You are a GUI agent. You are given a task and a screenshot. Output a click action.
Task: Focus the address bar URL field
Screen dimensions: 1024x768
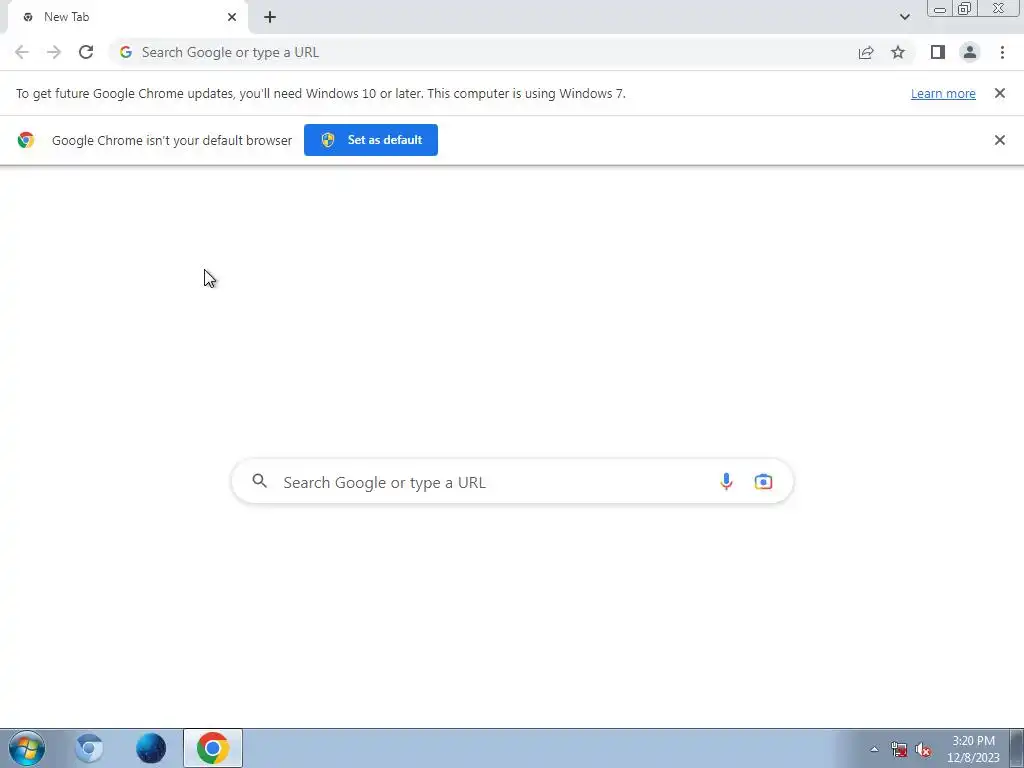tap(483, 52)
